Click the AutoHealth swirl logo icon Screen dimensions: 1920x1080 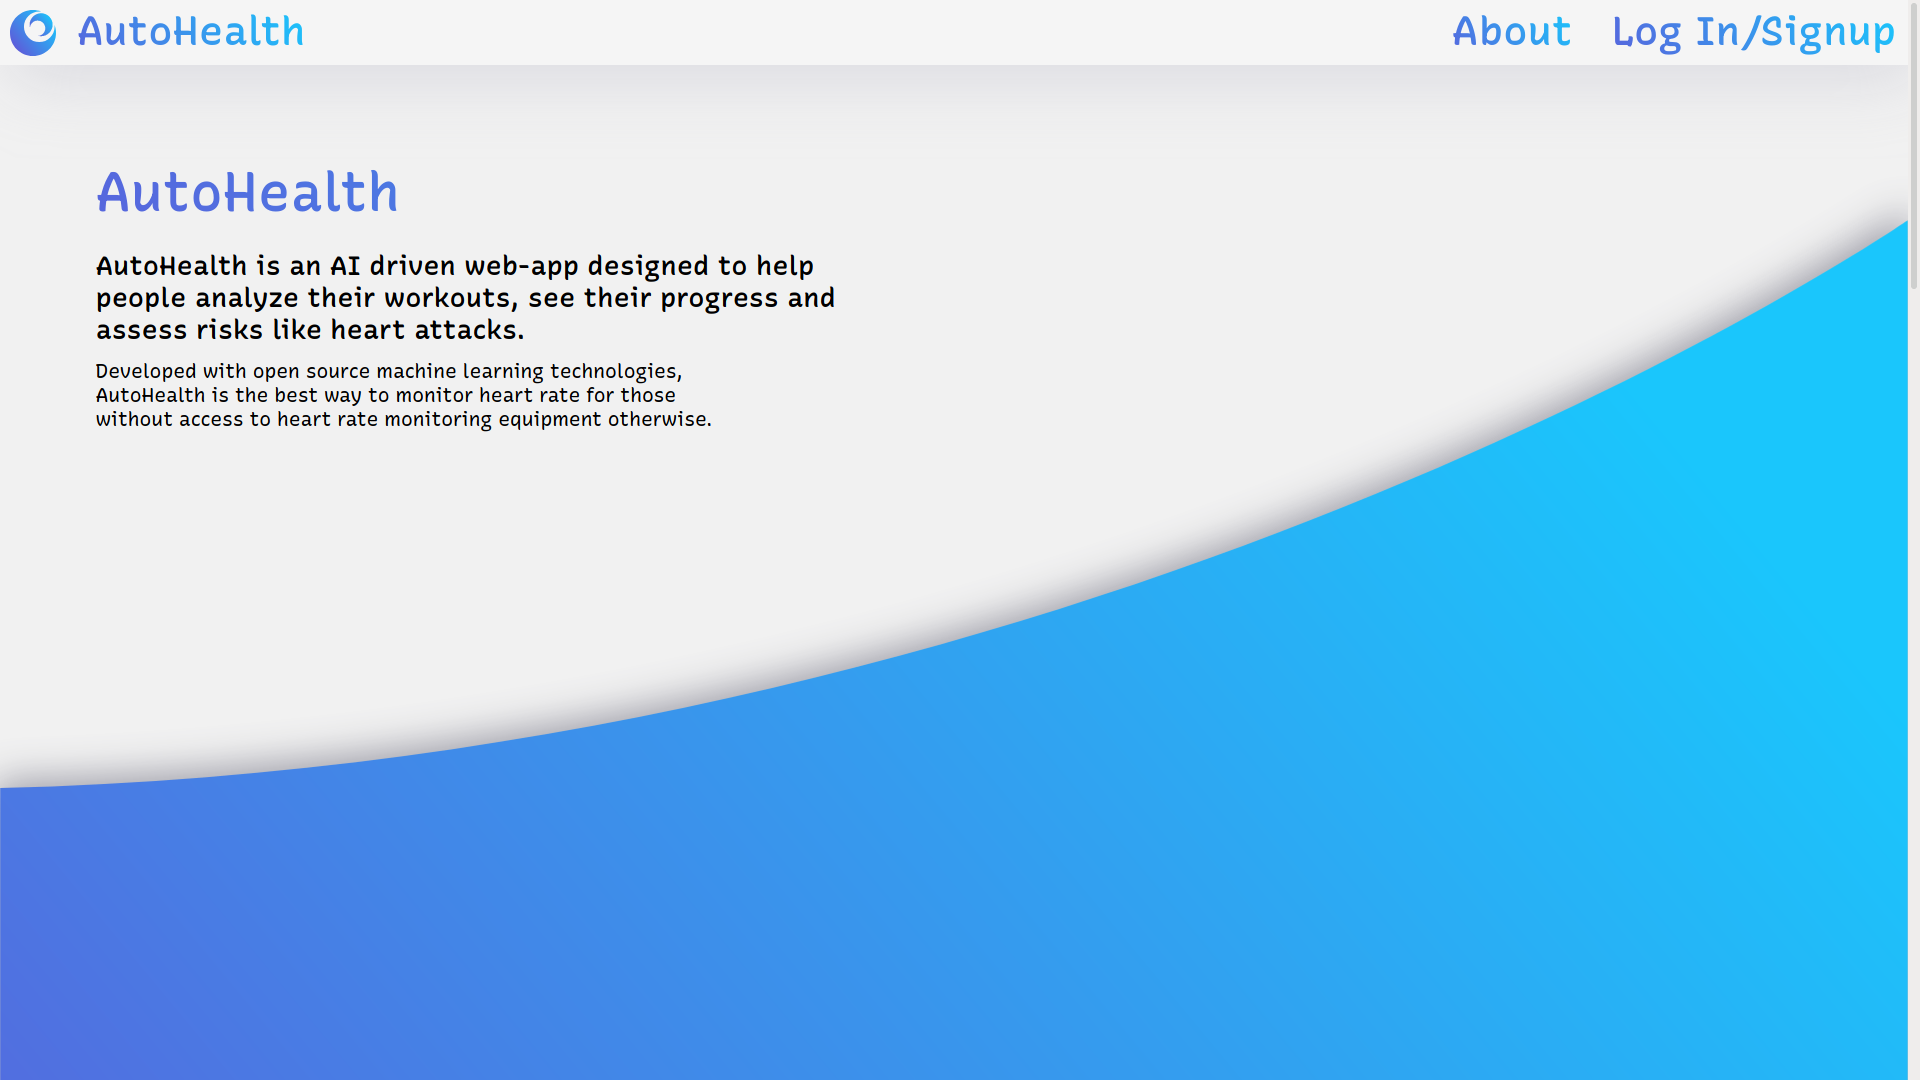pyautogui.click(x=33, y=33)
